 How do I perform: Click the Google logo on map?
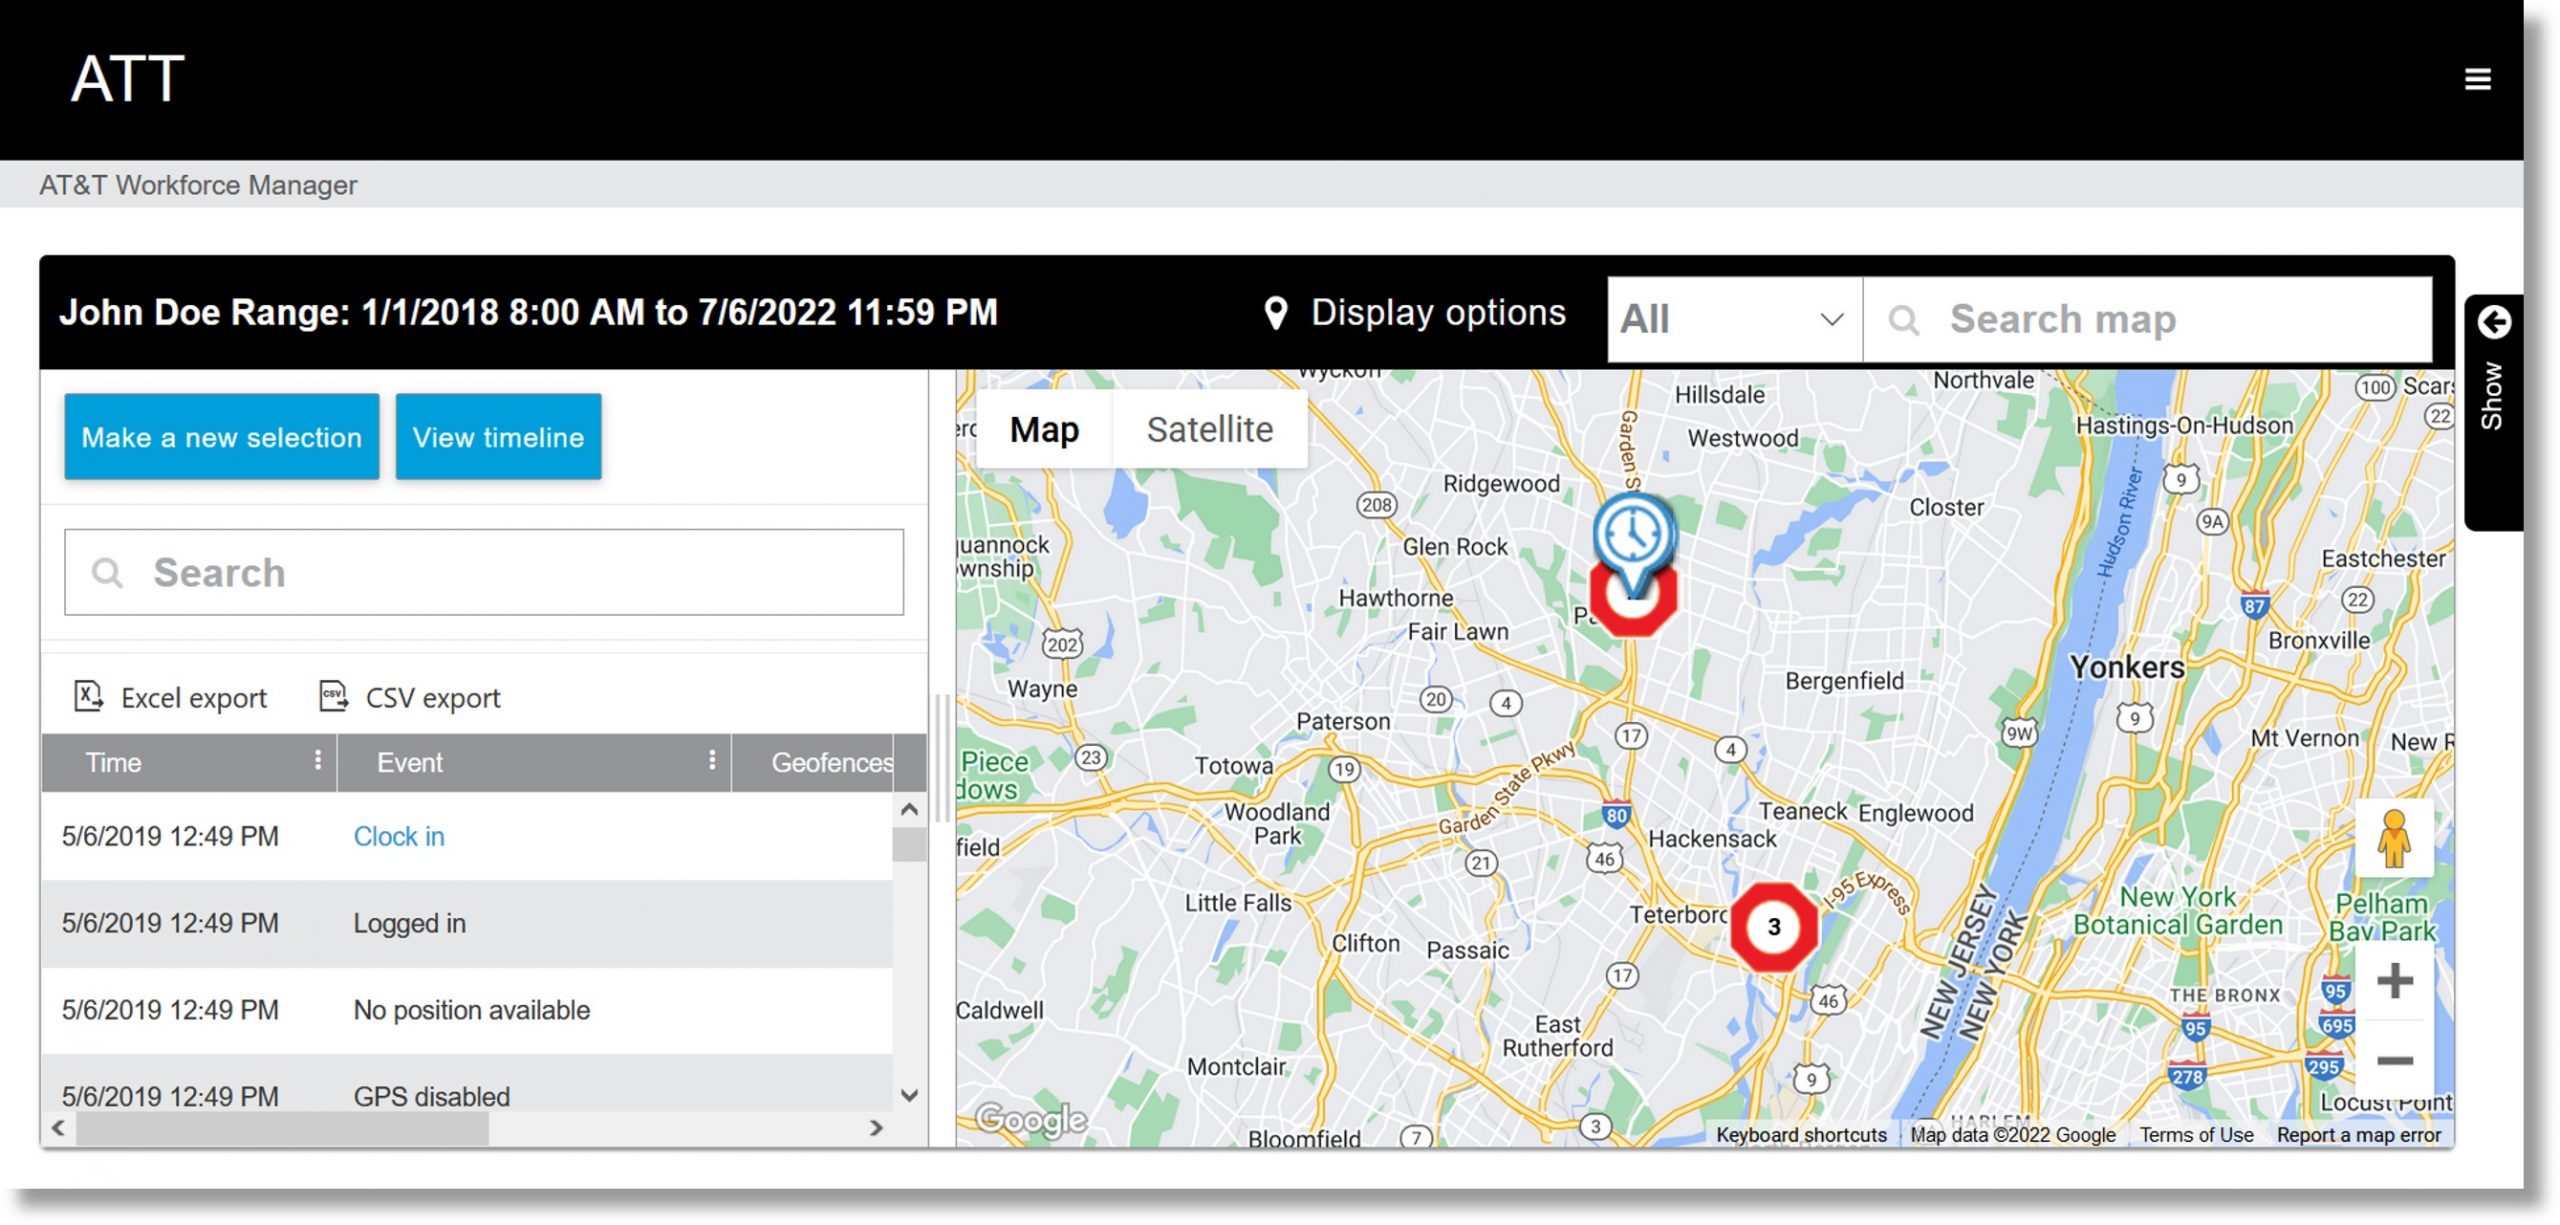click(x=1031, y=1118)
